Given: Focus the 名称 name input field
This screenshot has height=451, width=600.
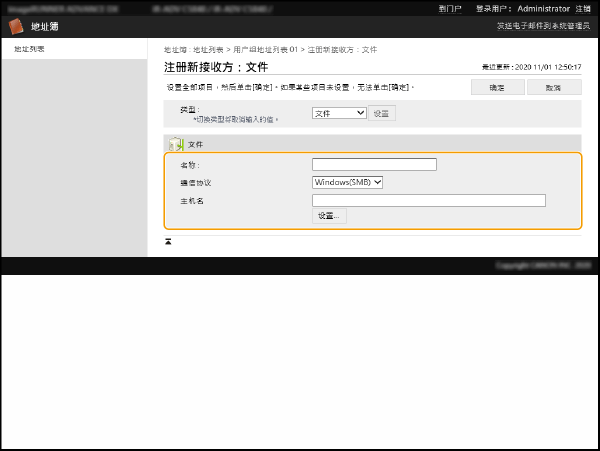Looking at the screenshot, I should pyautogui.click(x=374, y=164).
